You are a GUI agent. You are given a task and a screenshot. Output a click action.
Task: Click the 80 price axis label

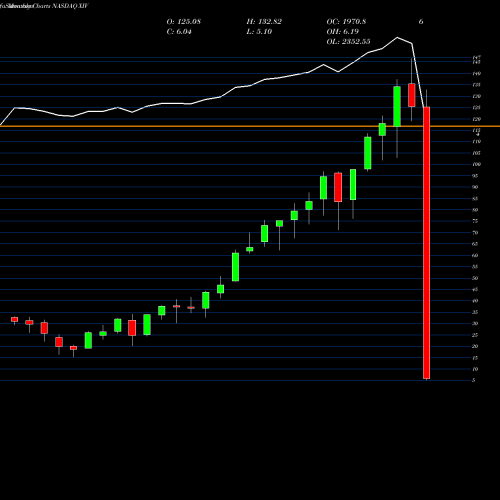(x=475, y=210)
